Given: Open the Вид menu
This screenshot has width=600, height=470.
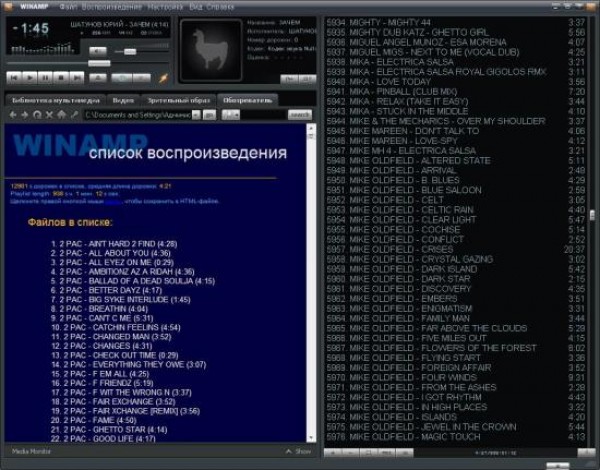Looking at the screenshot, I should click(x=196, y=7).
